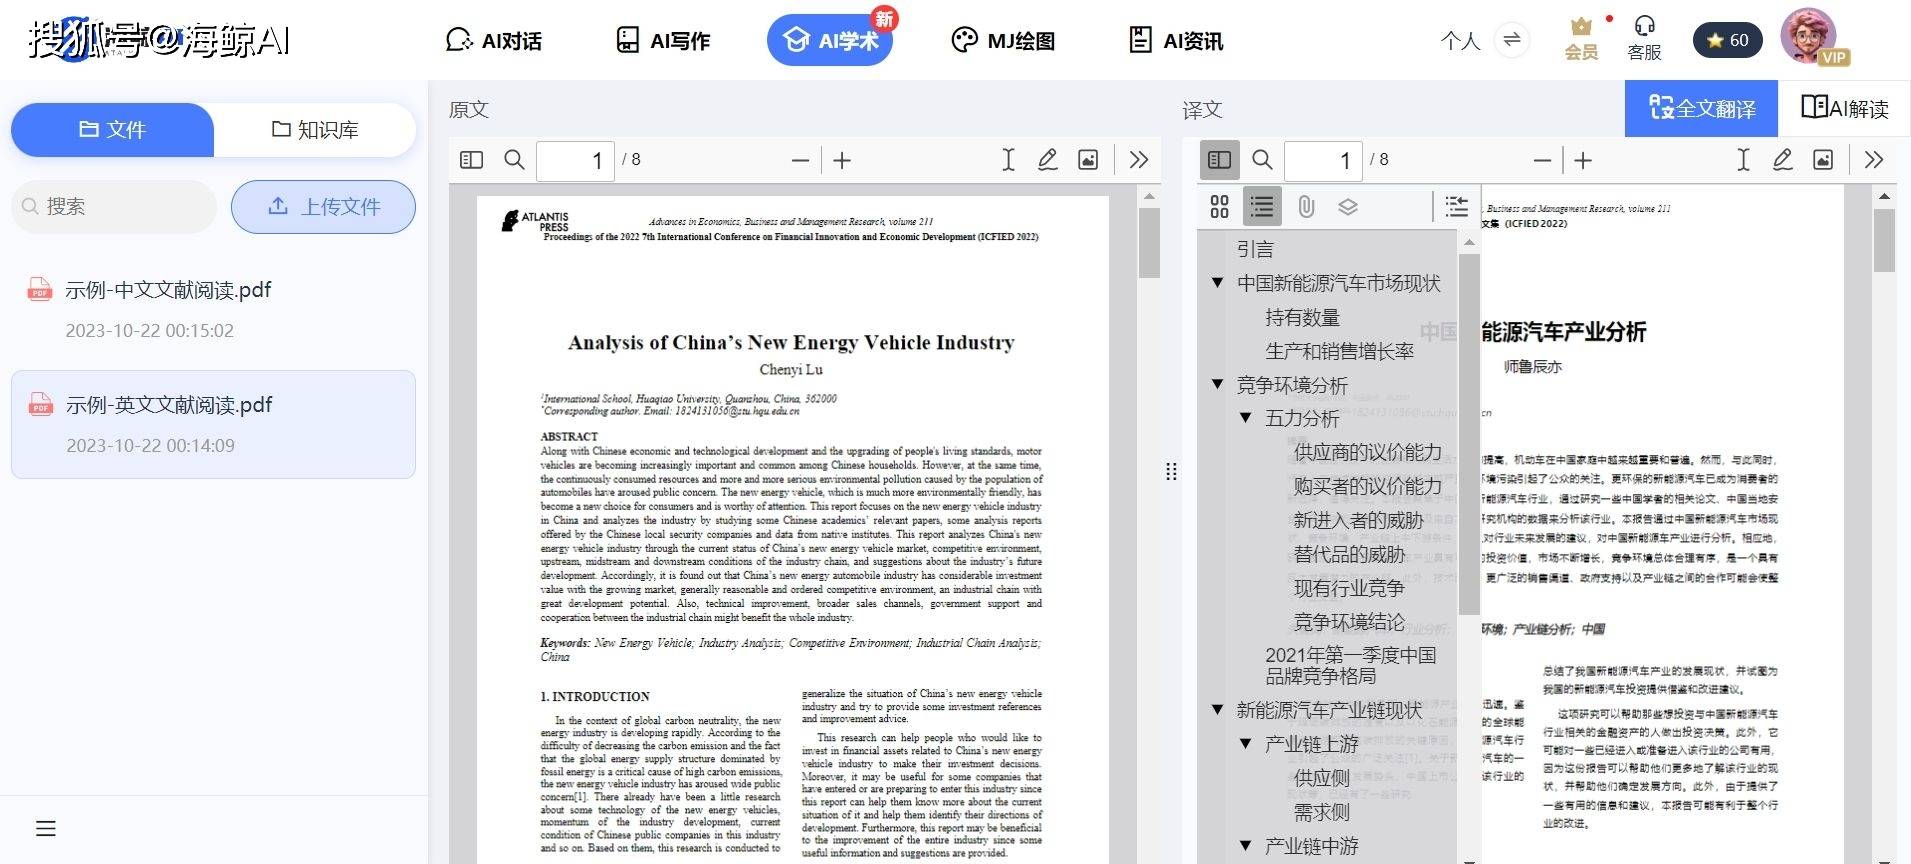Open the AI写作 tab
This screenshot has height=864, width=1911.
(663, 41)
